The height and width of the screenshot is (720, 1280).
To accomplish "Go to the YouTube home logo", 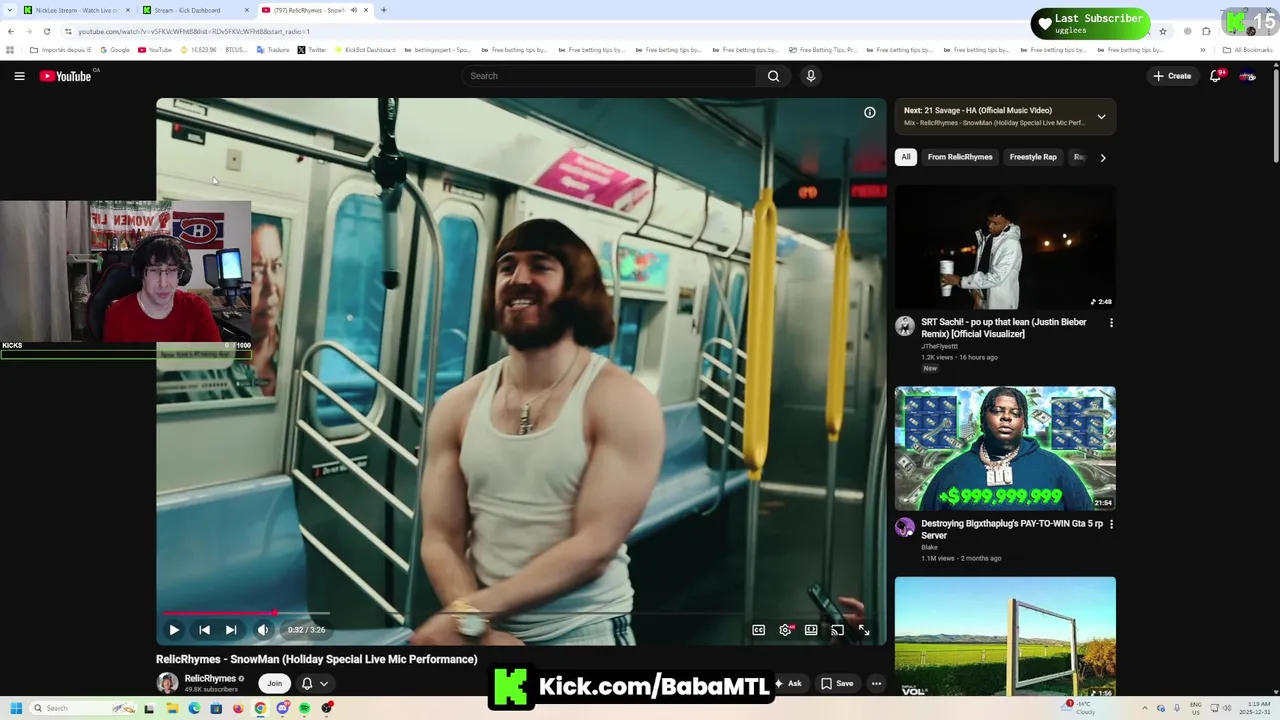I will click(66, 76).
